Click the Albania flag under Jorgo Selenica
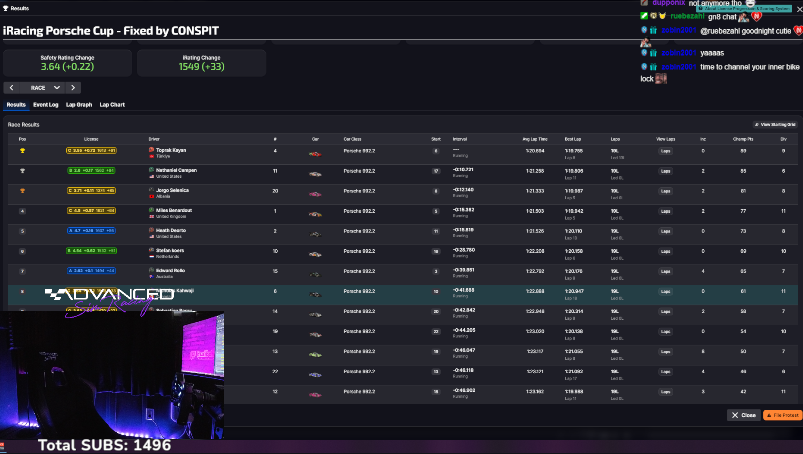 [152, 197]
